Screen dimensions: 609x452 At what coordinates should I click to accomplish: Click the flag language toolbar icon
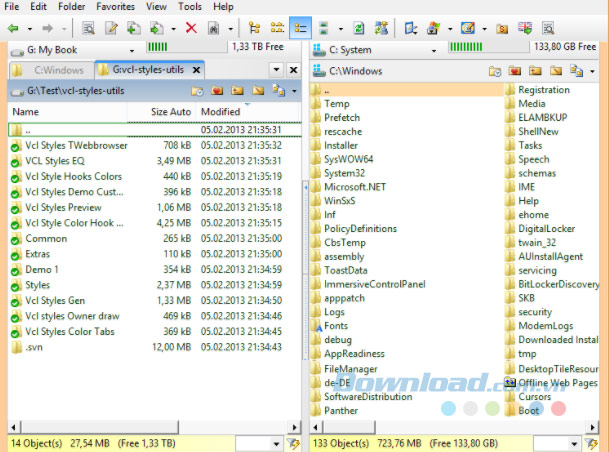pyautogui.click(x=525, y=28)
